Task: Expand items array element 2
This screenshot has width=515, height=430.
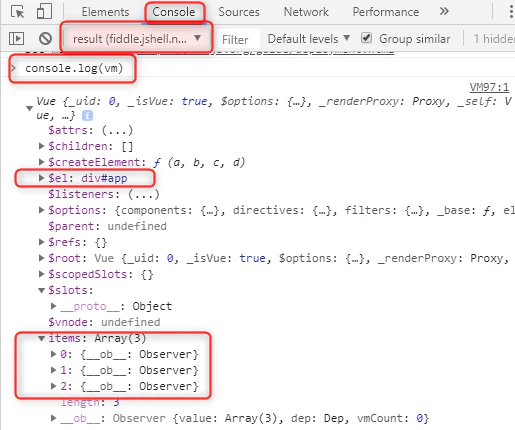Action: (53, 386)
